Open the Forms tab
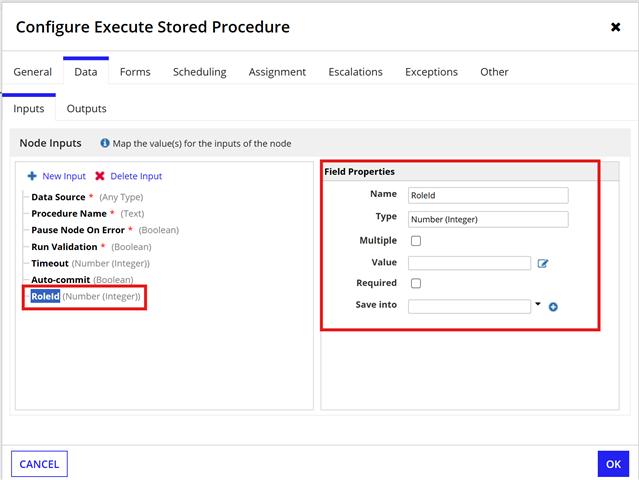 pos(135,72)
